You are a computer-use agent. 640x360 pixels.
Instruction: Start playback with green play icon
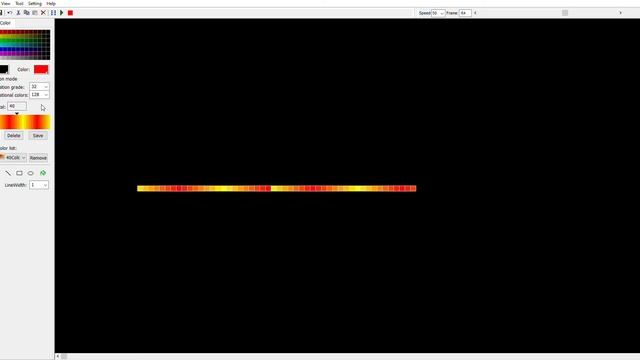(62, 13)
